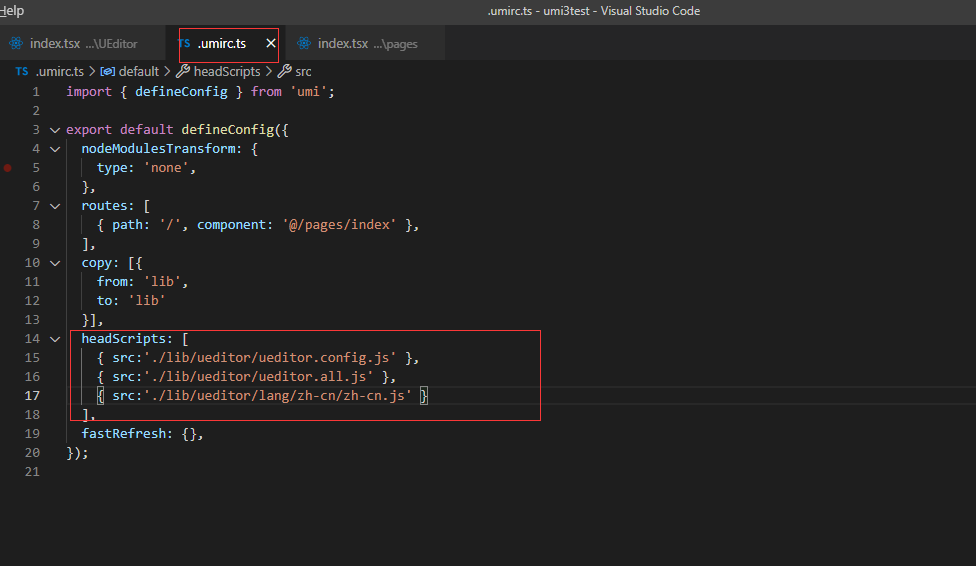
Task: Click wrench icon beside headScripts breadcrumb
Action: tap(183, 72)
